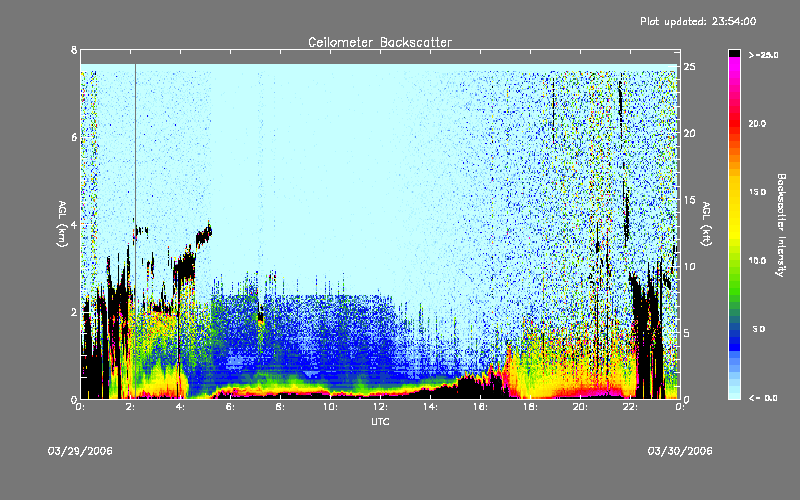800x500 pixels.
Task: Pick the green colorbar band near 10.0
Action: tap(735, 262)
